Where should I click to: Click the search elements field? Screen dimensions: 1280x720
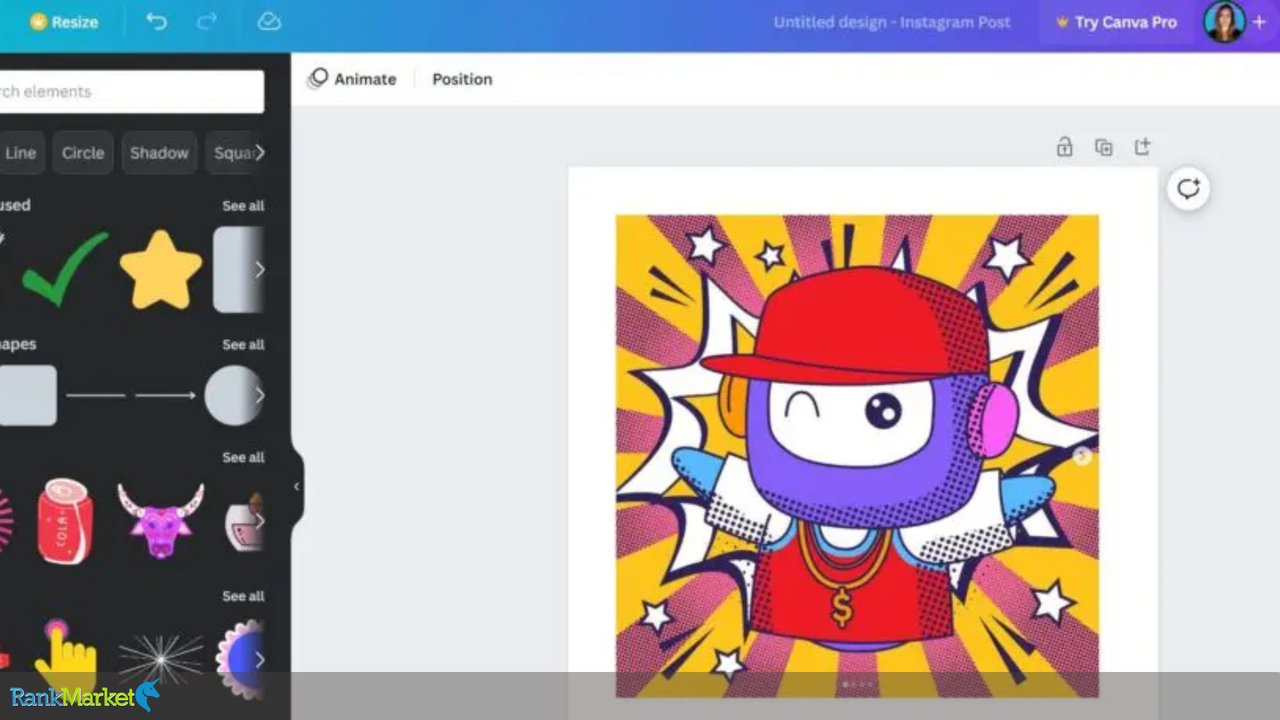130,91
